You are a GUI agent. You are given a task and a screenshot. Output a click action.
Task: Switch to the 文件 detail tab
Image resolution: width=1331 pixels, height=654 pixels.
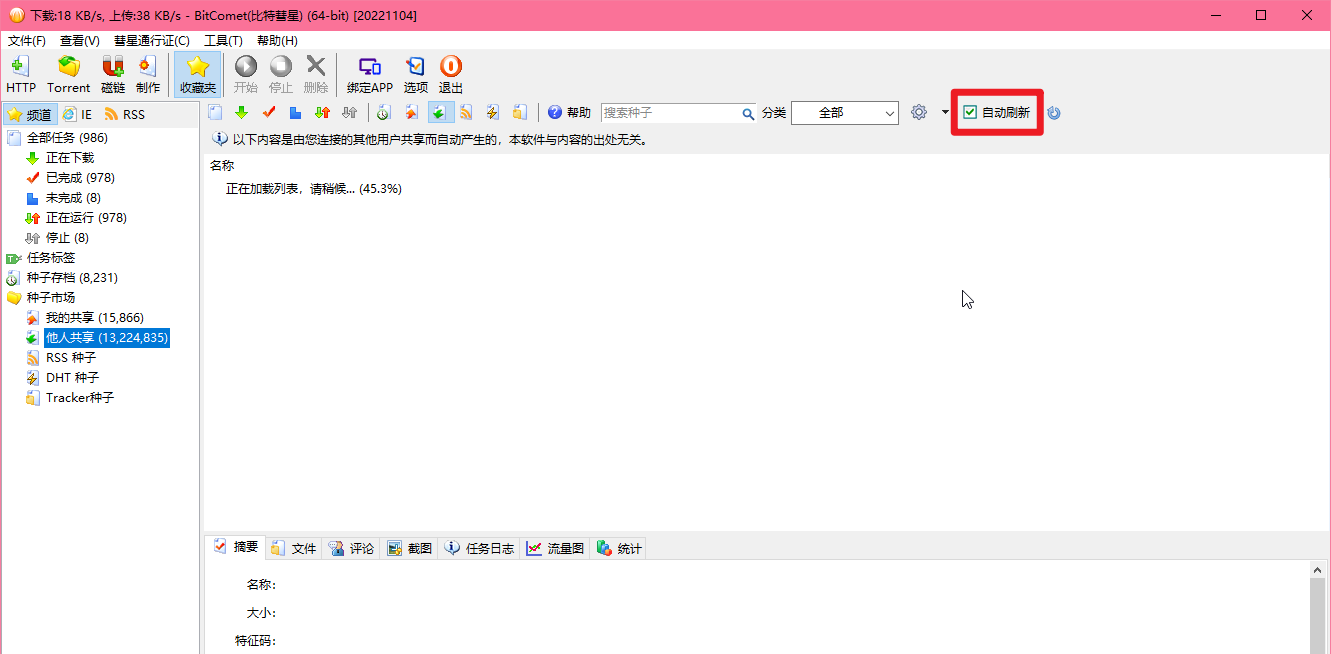click(294, 548)
